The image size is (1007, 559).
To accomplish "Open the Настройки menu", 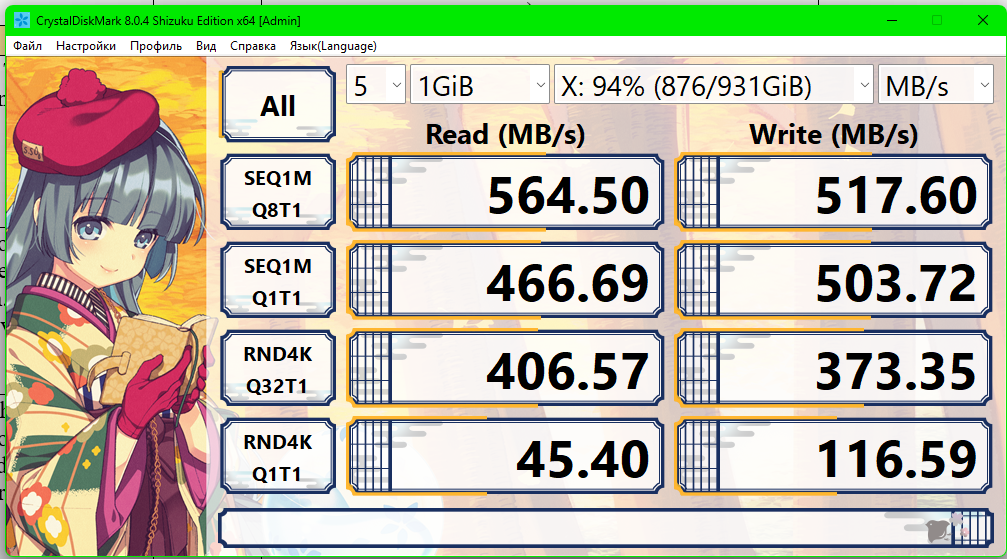I will (x=86, y=46).
